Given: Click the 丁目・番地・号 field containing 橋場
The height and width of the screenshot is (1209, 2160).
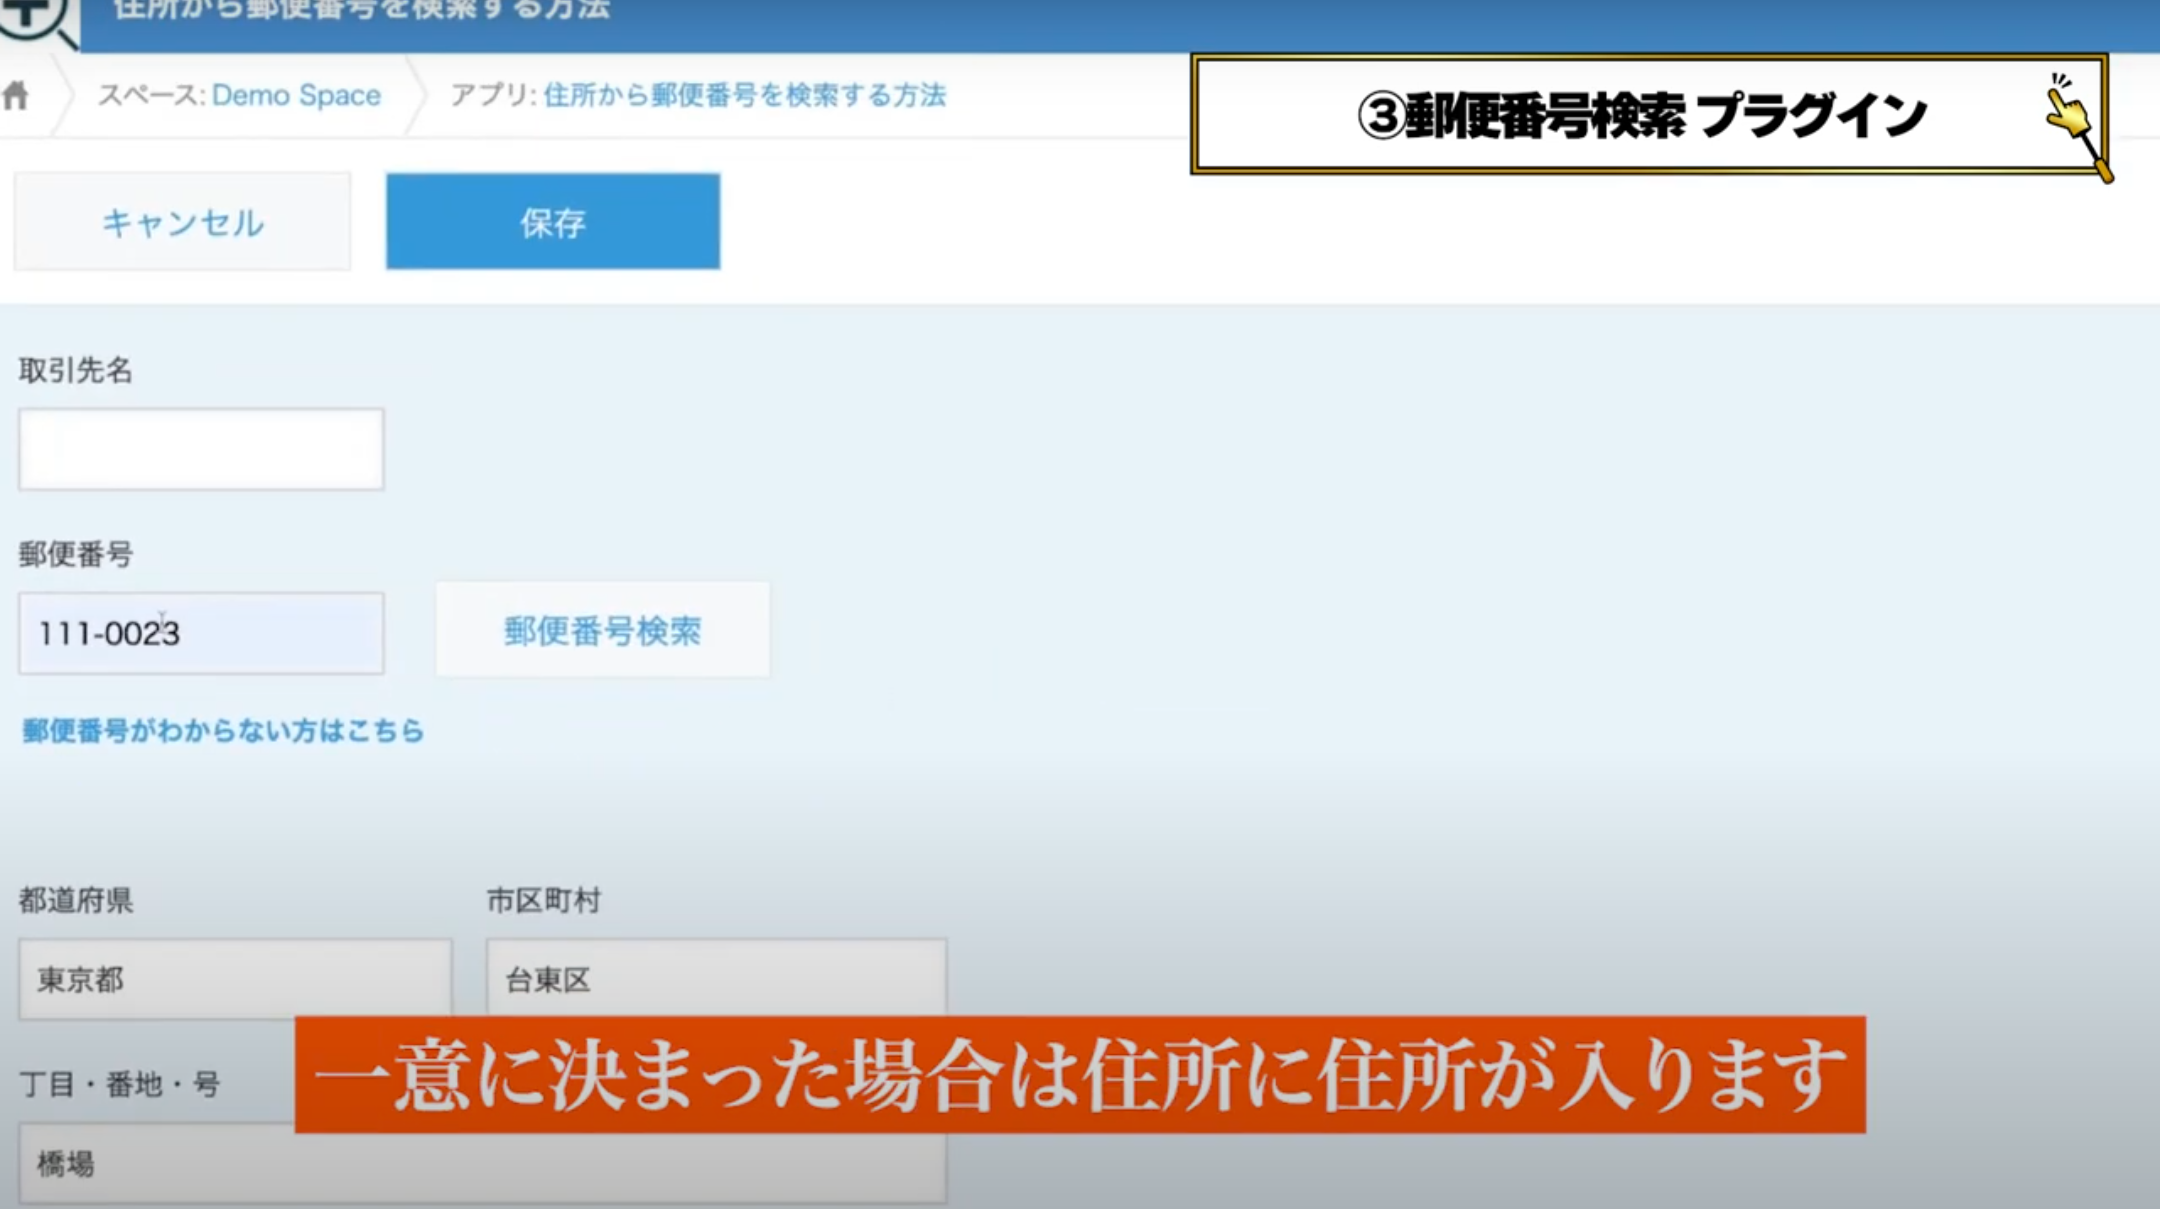Looking at the screenshot, I should coord(482,1163).
